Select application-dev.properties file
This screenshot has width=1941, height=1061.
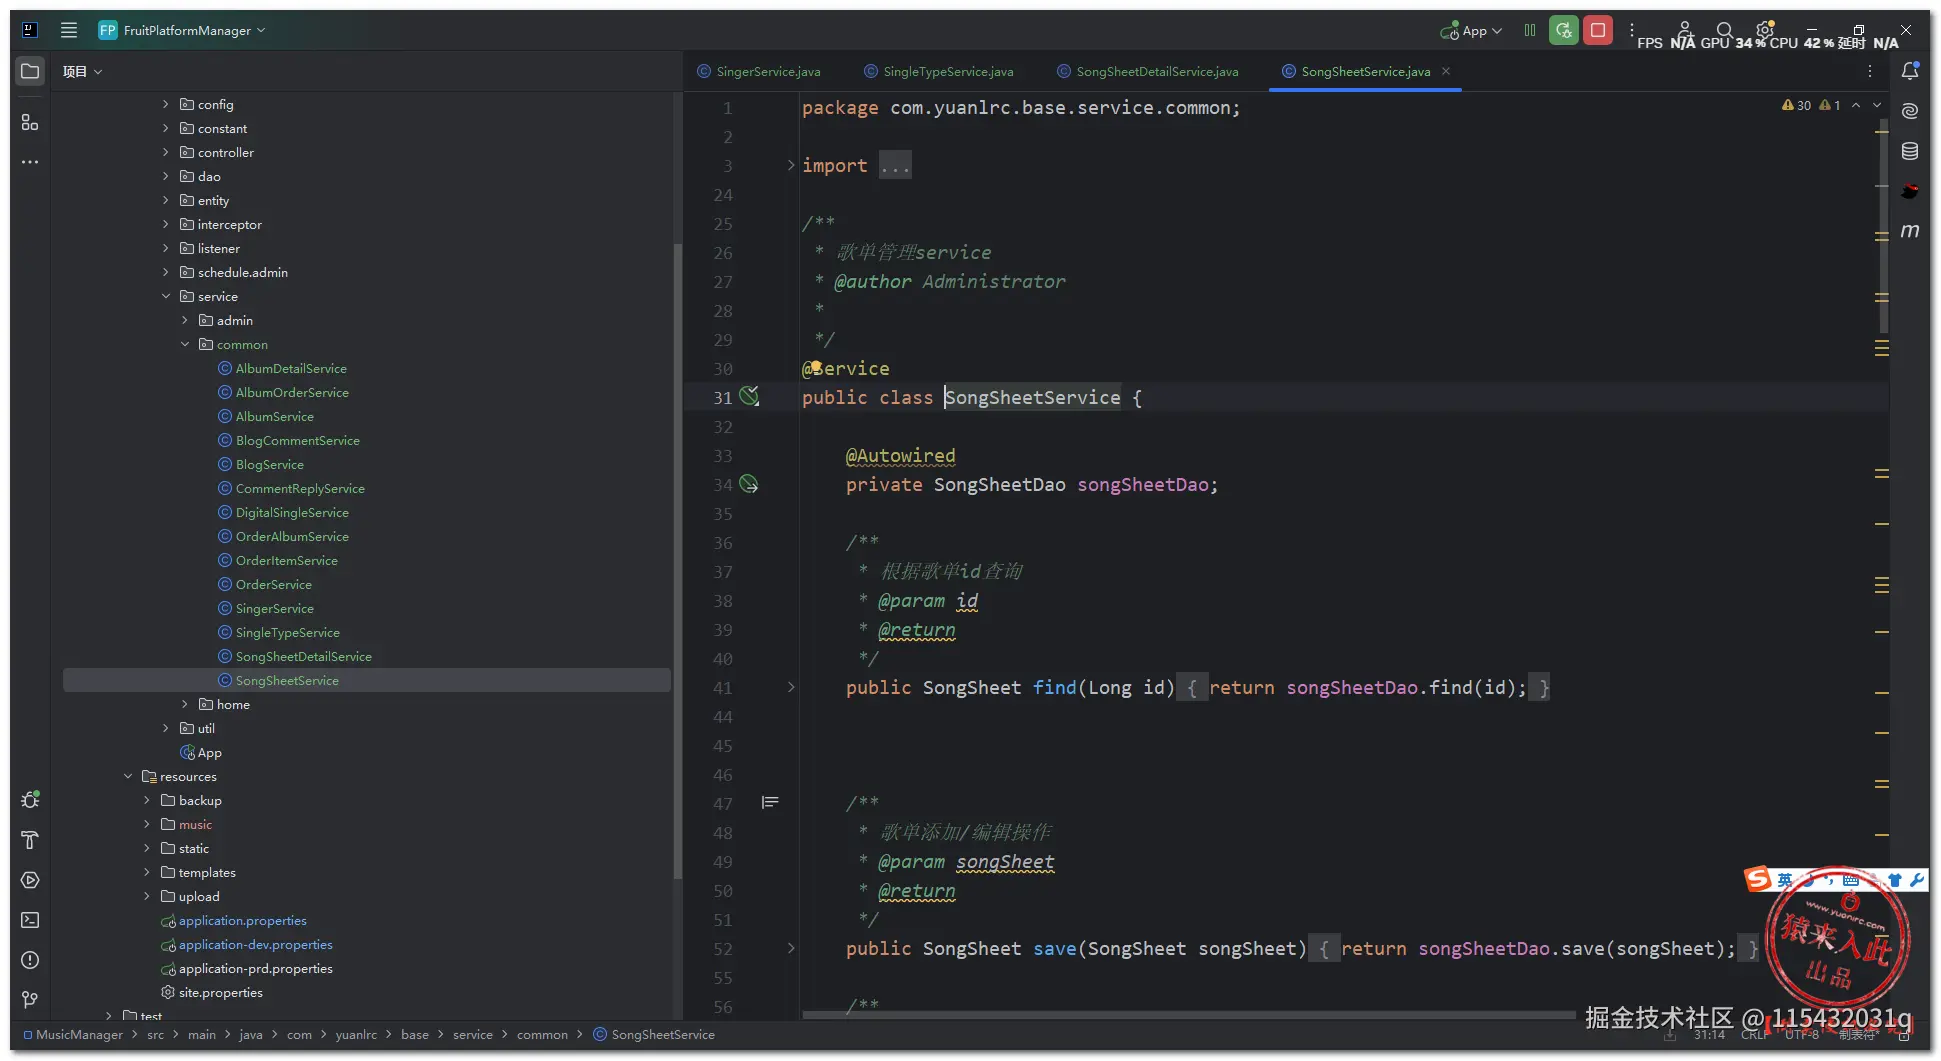point(255,944)
